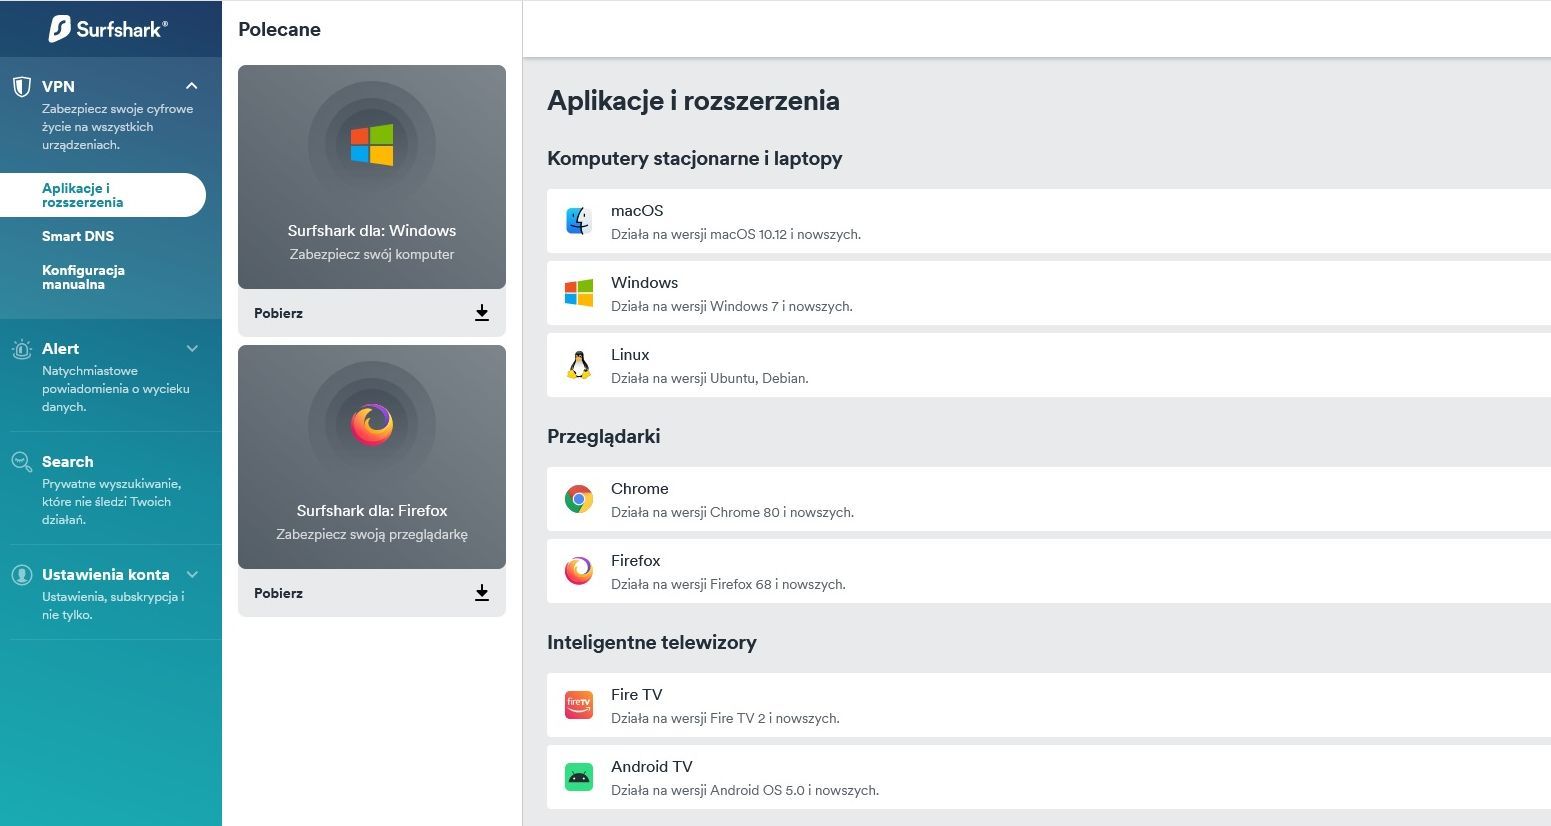Select the Windows app row
Screen dimensions: 1551x826
pyautogui.click(x=1049, y=293)
